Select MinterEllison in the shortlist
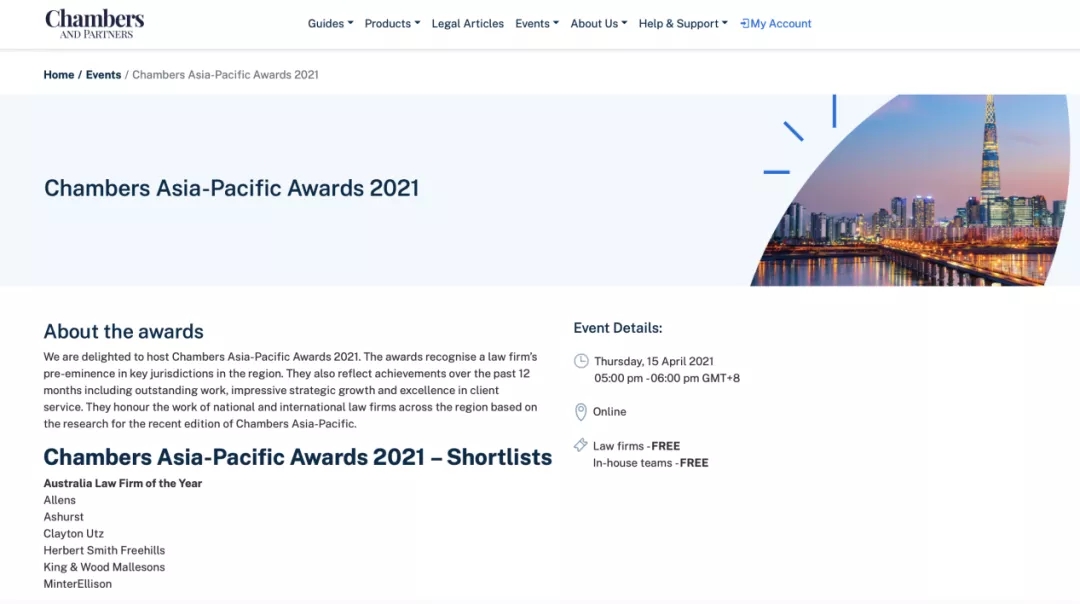The width and height of the screenshot is (1080, 604). 77,584
